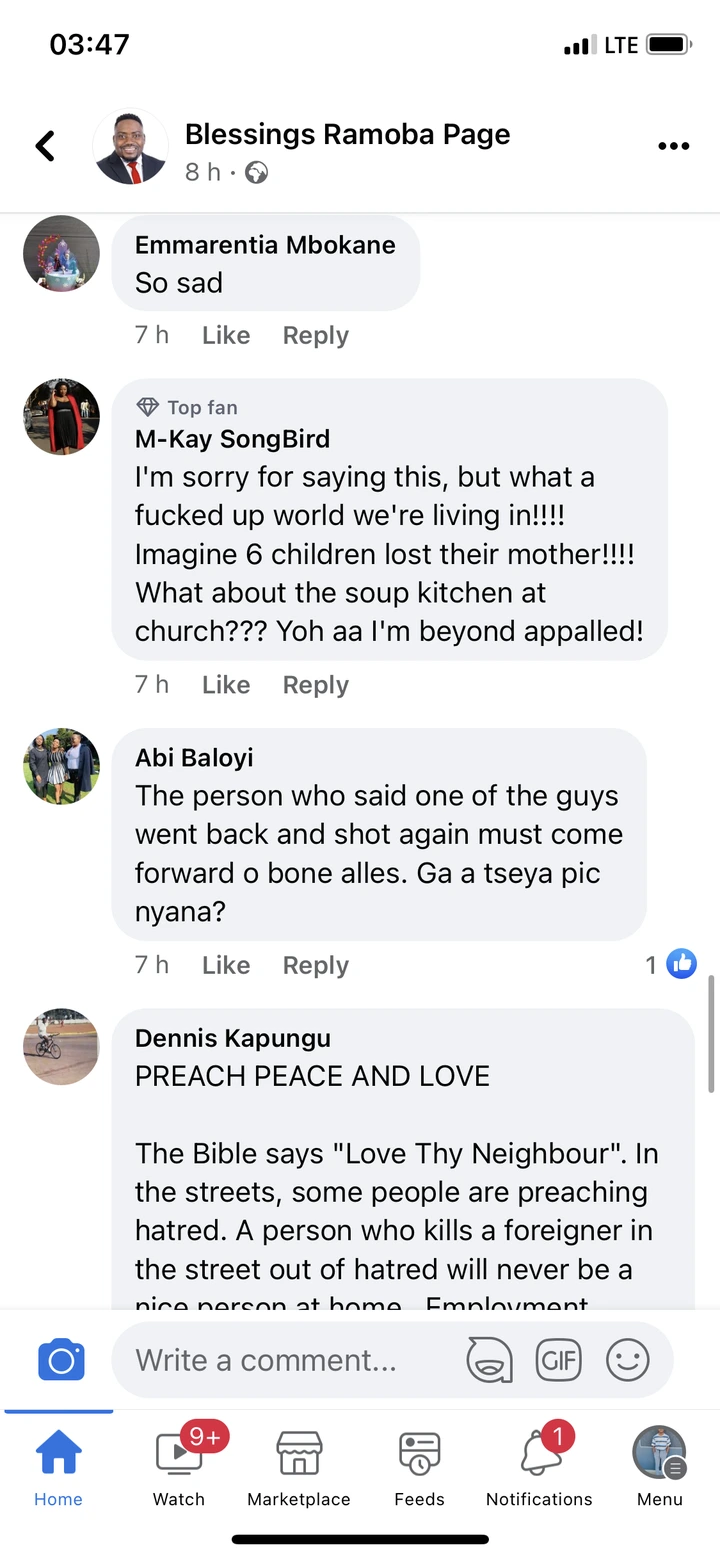Image resolution: width=720 pixels, height=1559 pixels.
Task: Open the Home tab
Action: [x=59, y=1466]
